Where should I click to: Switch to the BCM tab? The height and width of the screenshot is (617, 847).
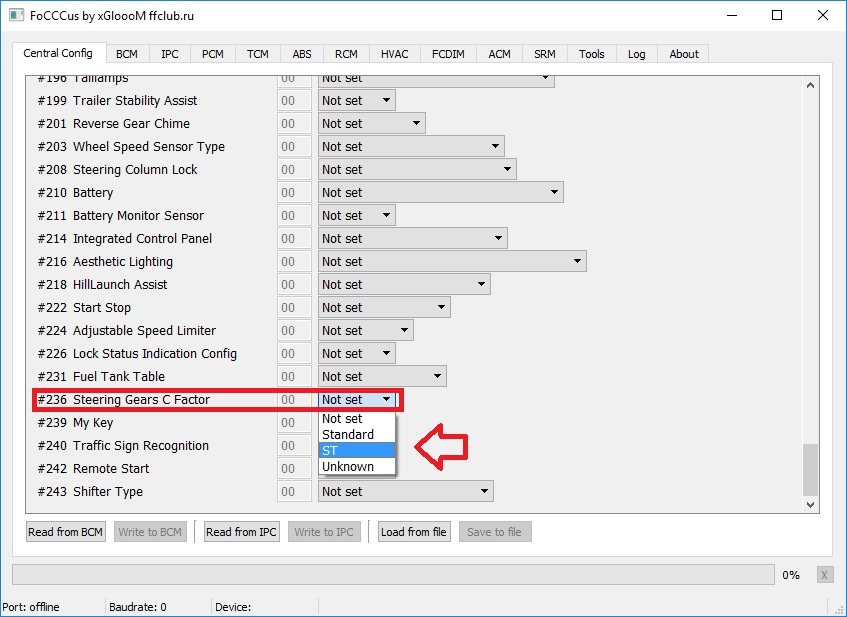127,54
